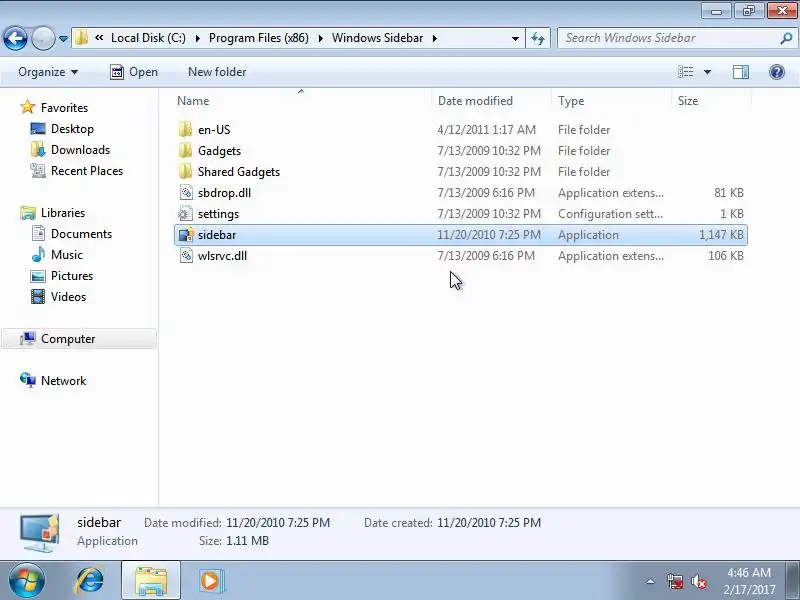Refresh the folder view
This screenshot has height=600, width=800.
click(538, 38)
